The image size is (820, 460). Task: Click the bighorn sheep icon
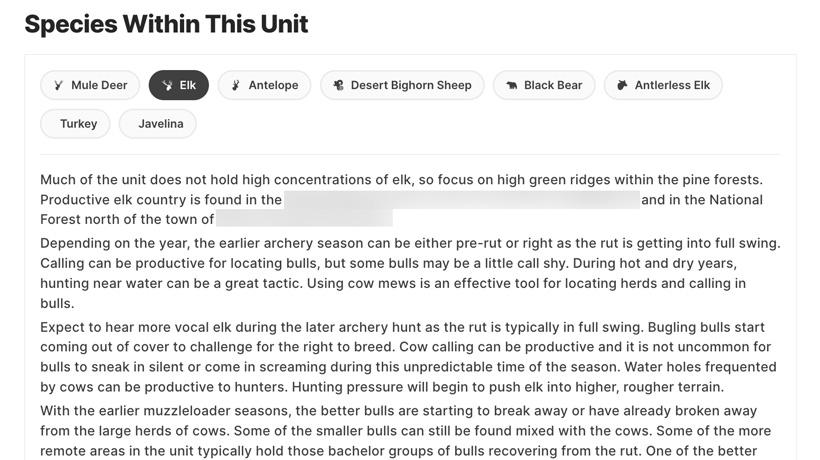pyautogui.click(x=339, y=86)
